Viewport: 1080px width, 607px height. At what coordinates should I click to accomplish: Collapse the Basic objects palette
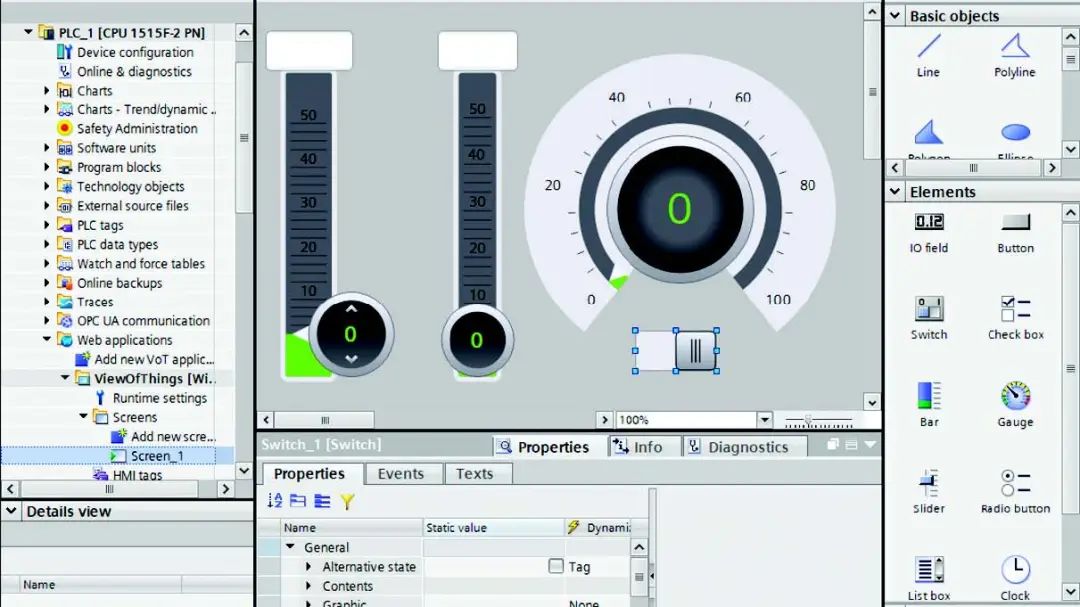tap(895, 16)
